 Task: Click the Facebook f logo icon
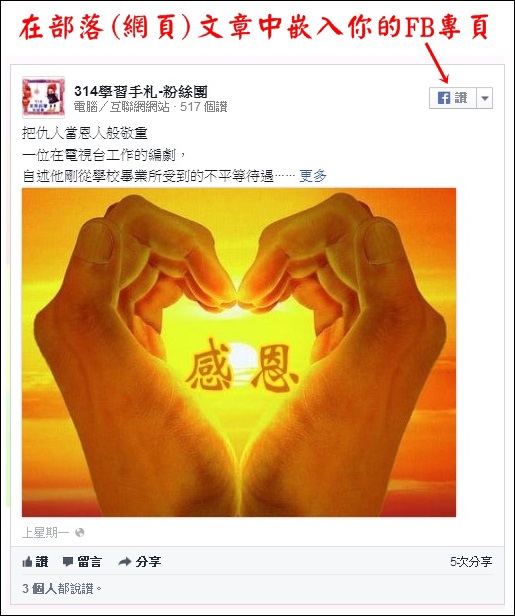444,98
